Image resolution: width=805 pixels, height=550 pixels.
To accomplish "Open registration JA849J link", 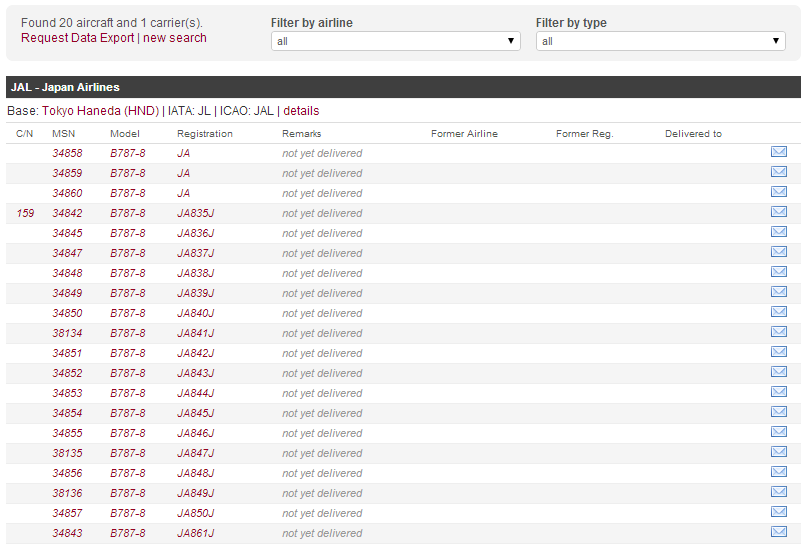I will (196, 493).
